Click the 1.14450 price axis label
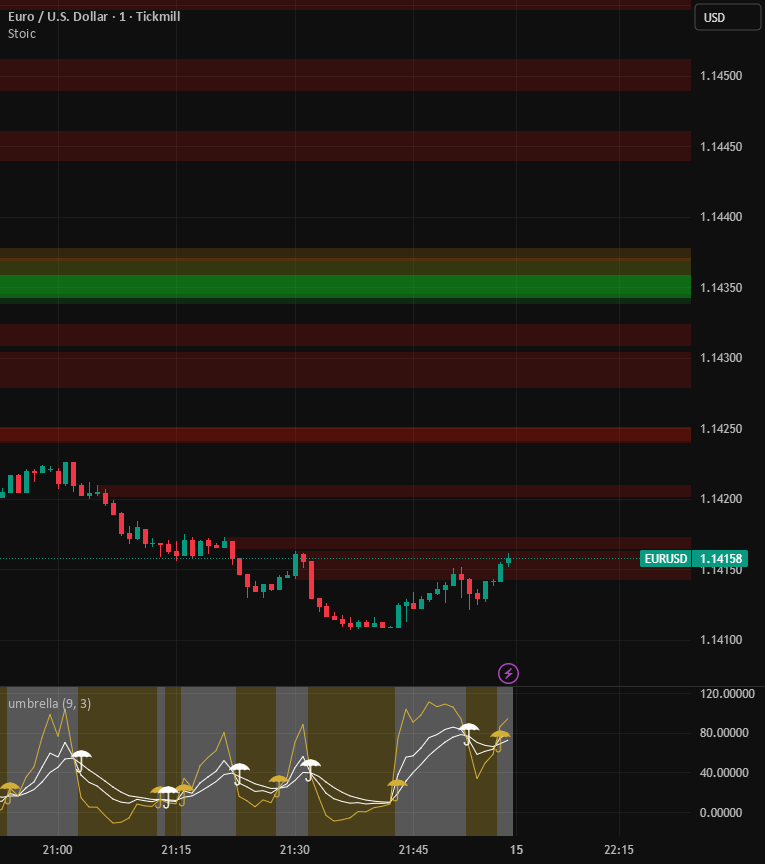The height and width of the screenshot is (864, 765). tap(721, 147)
